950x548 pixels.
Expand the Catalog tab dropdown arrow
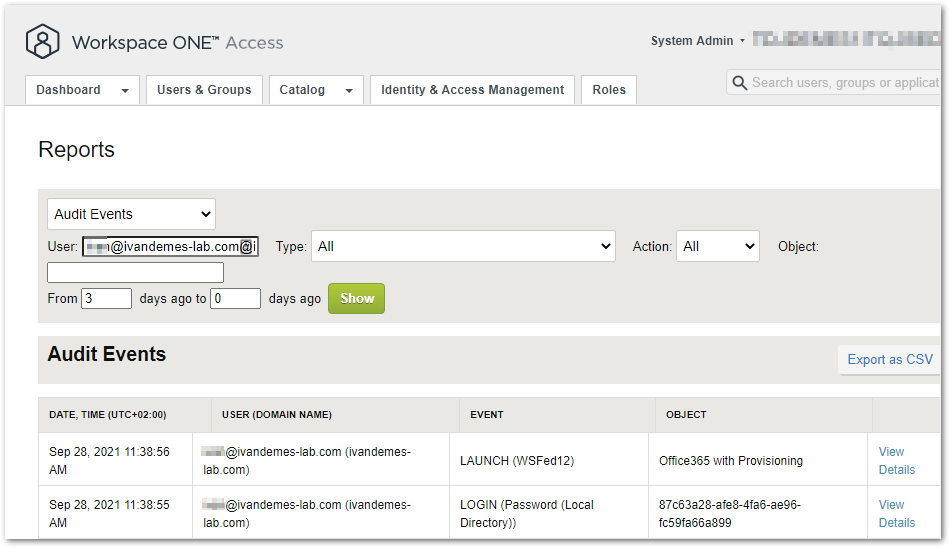[x=348, y=91]
